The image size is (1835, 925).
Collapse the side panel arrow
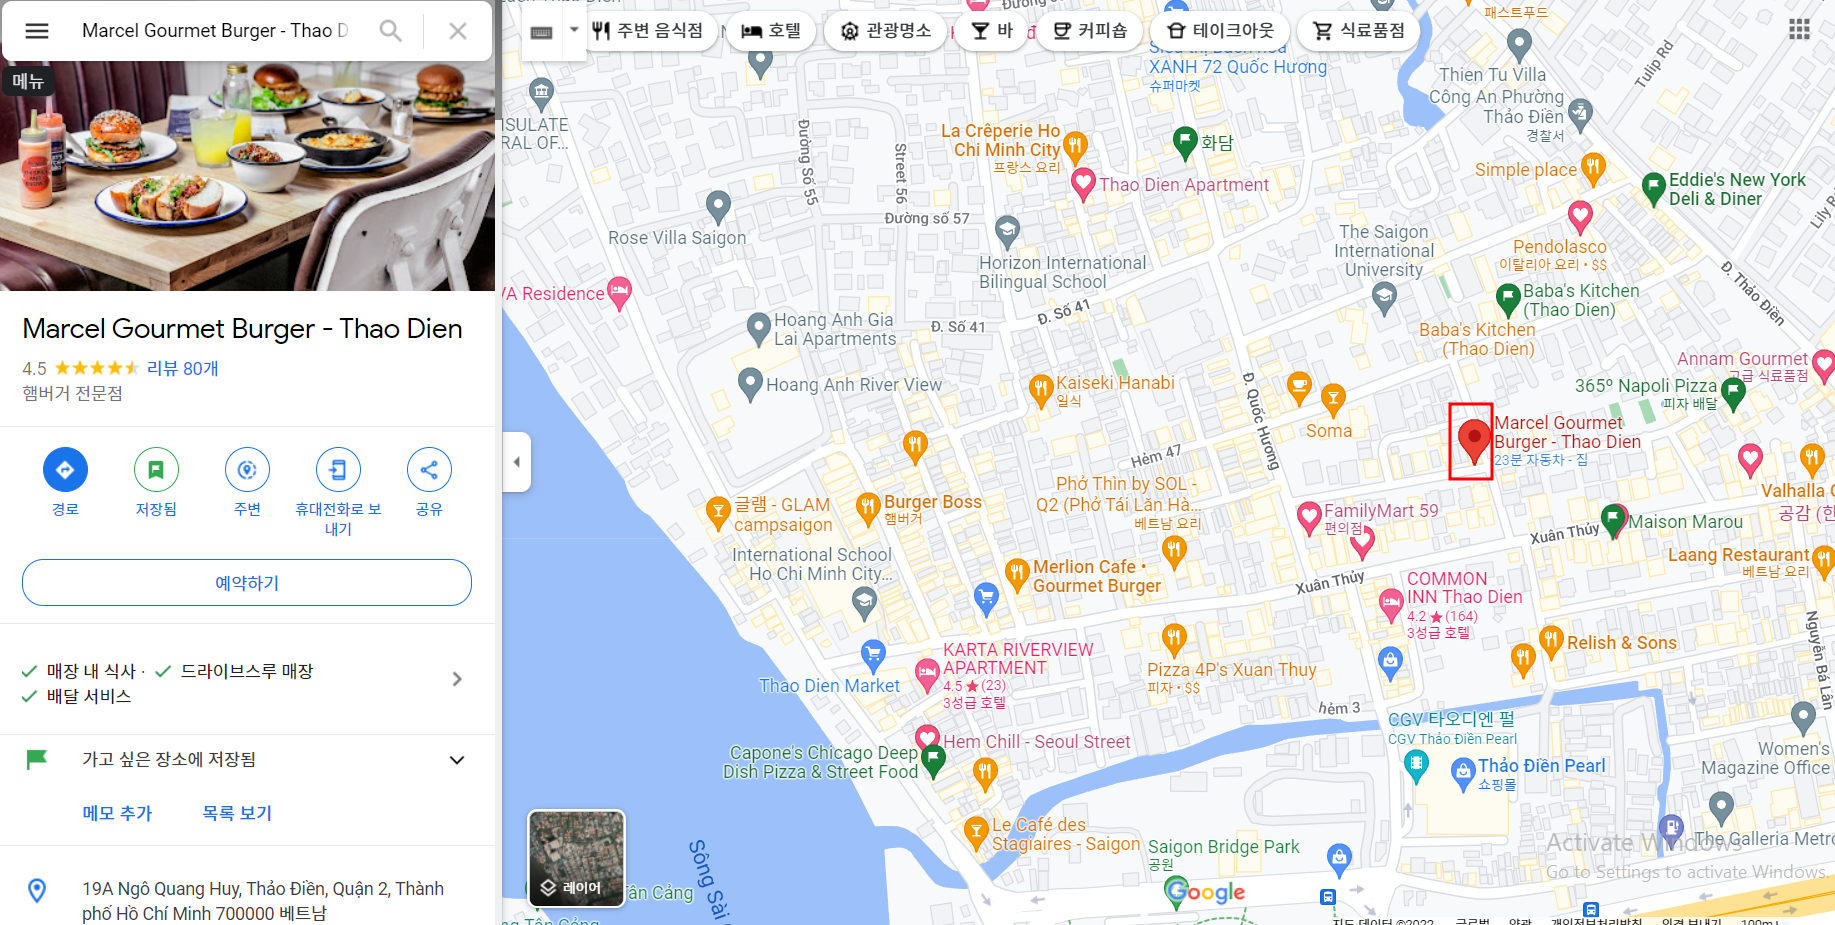pos(516,462)
